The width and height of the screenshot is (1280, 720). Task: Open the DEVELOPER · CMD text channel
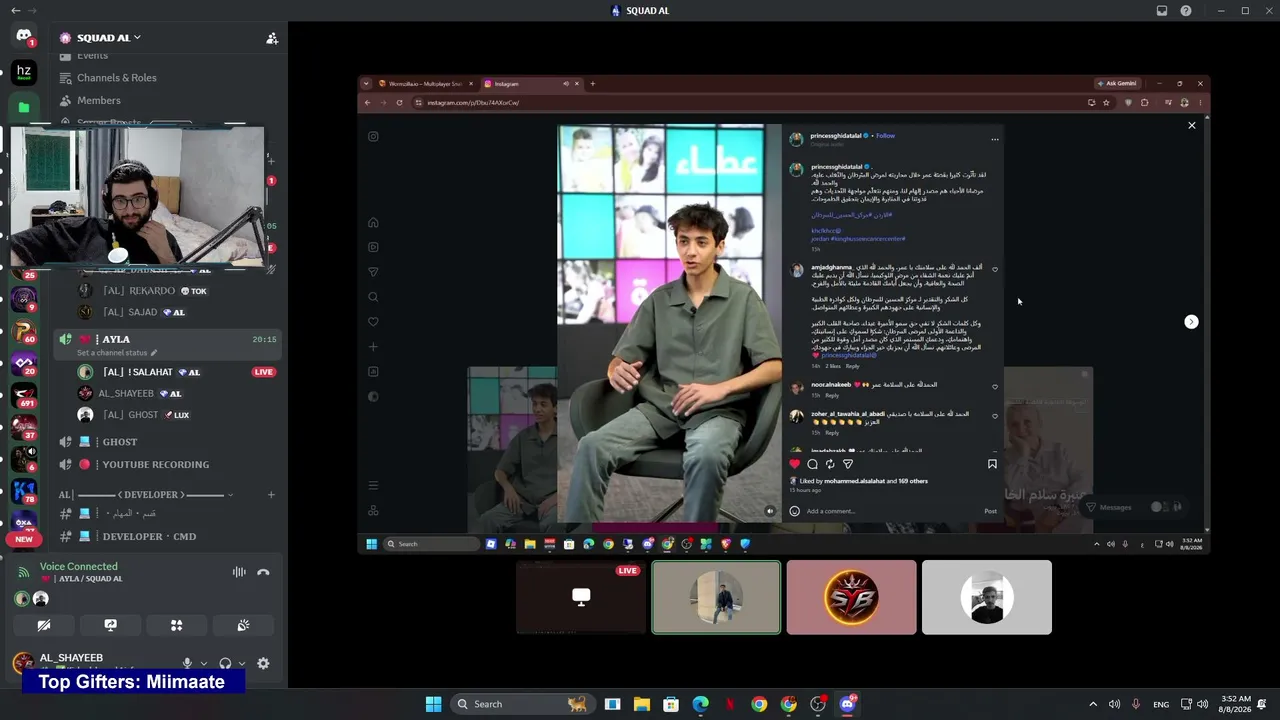[x=149, y=537]
